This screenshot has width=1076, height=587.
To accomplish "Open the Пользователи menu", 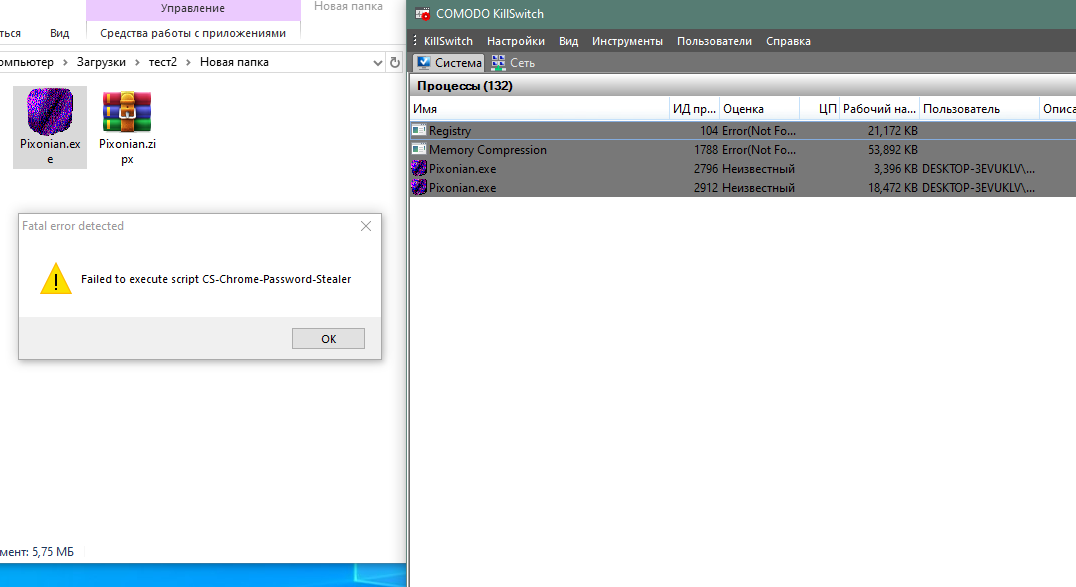I will pos(714,41).
